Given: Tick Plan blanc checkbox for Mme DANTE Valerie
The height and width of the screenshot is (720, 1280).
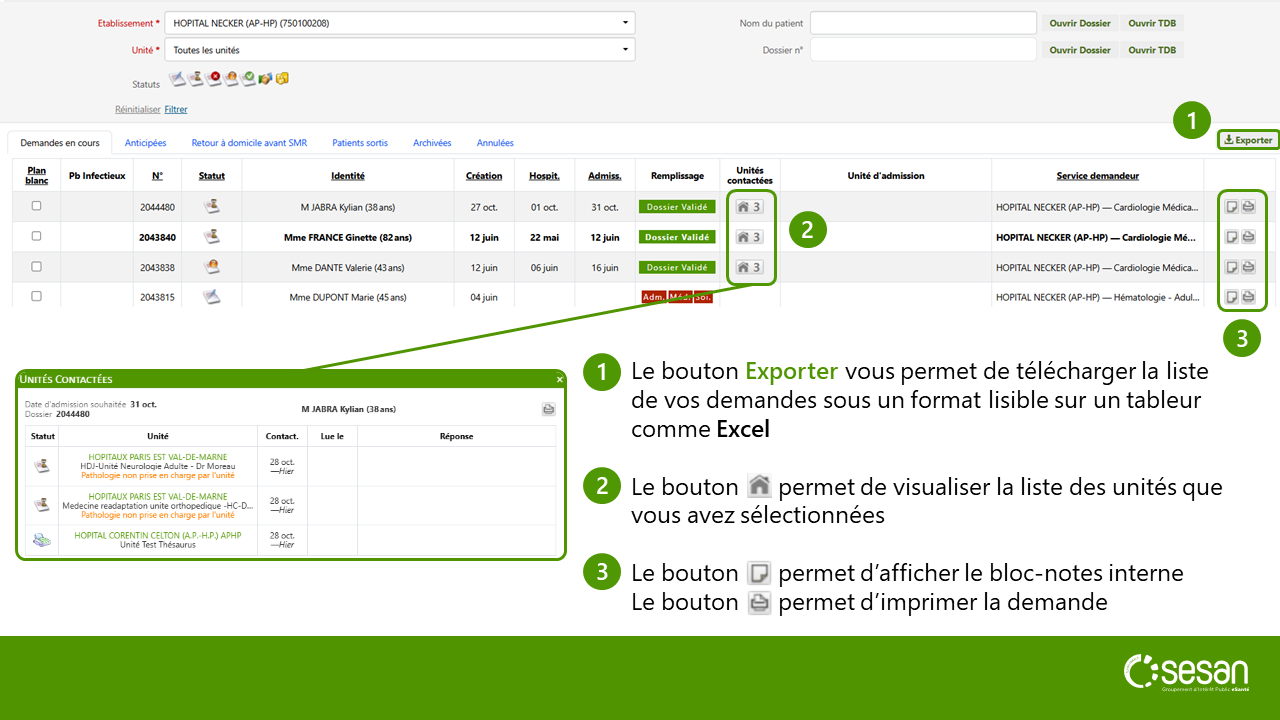Looking at the screenshot, I should 37,266.
